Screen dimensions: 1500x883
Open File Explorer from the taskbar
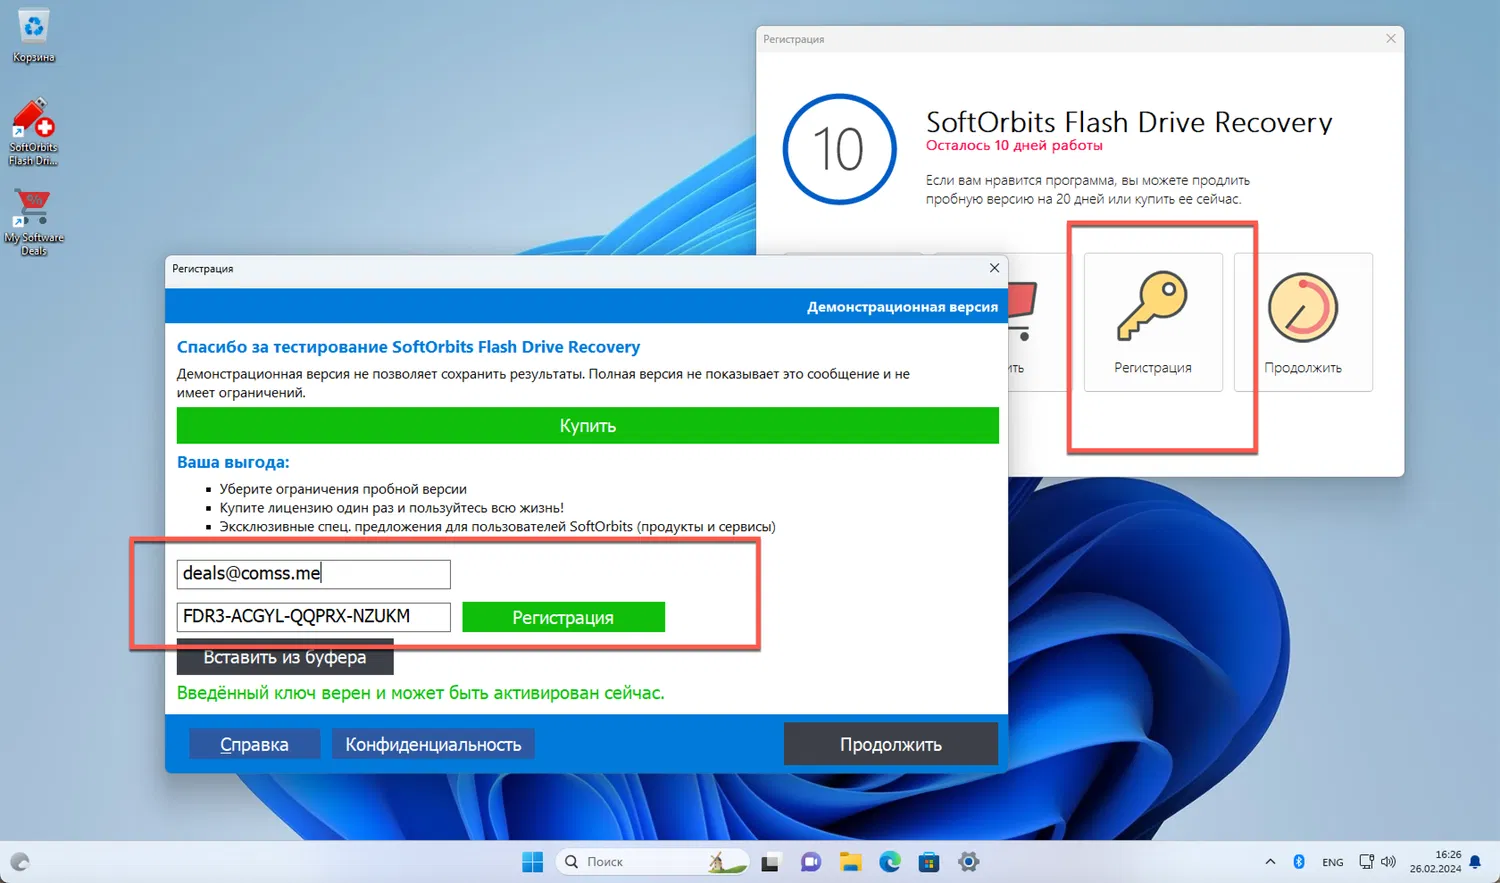(x=850, y=861)
